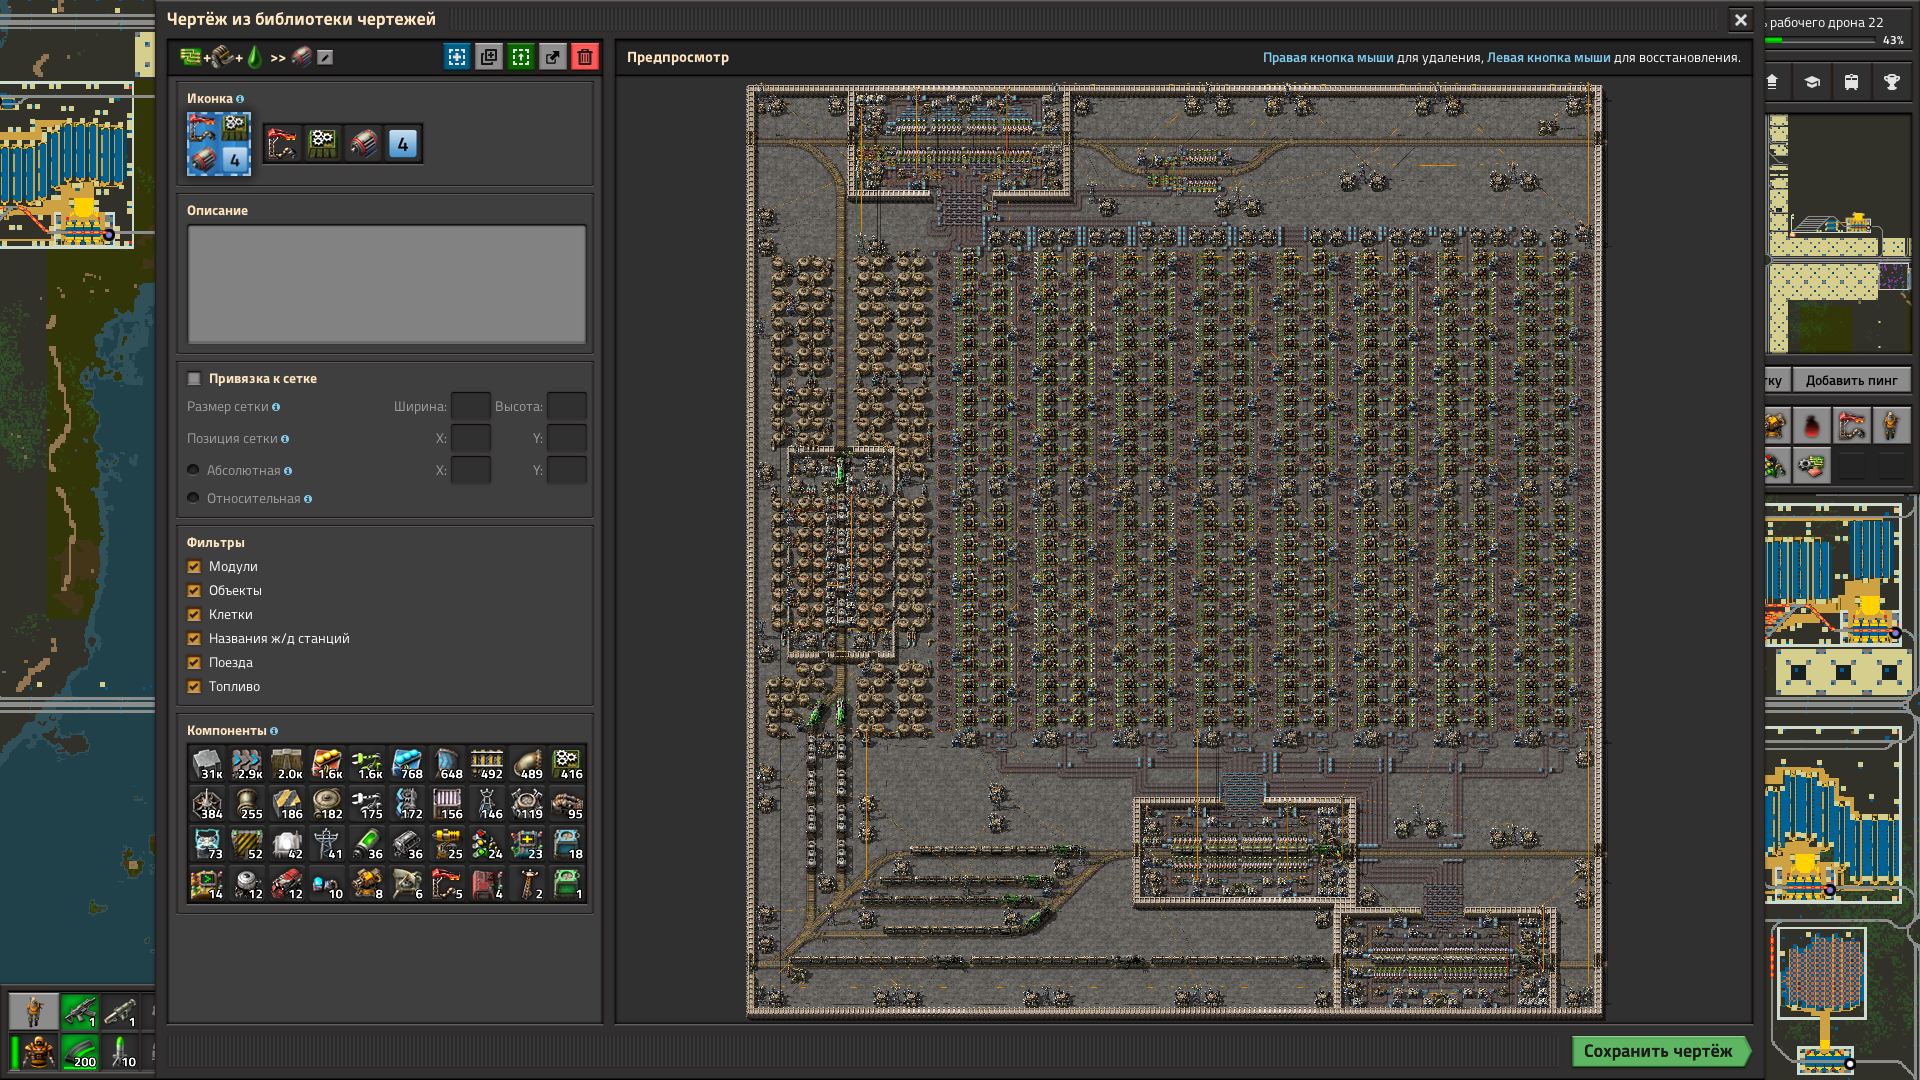The width and height of the screenshot is (1920, 1080).
Task: Click the productivity module icon slot
Action: click(323, 144)
